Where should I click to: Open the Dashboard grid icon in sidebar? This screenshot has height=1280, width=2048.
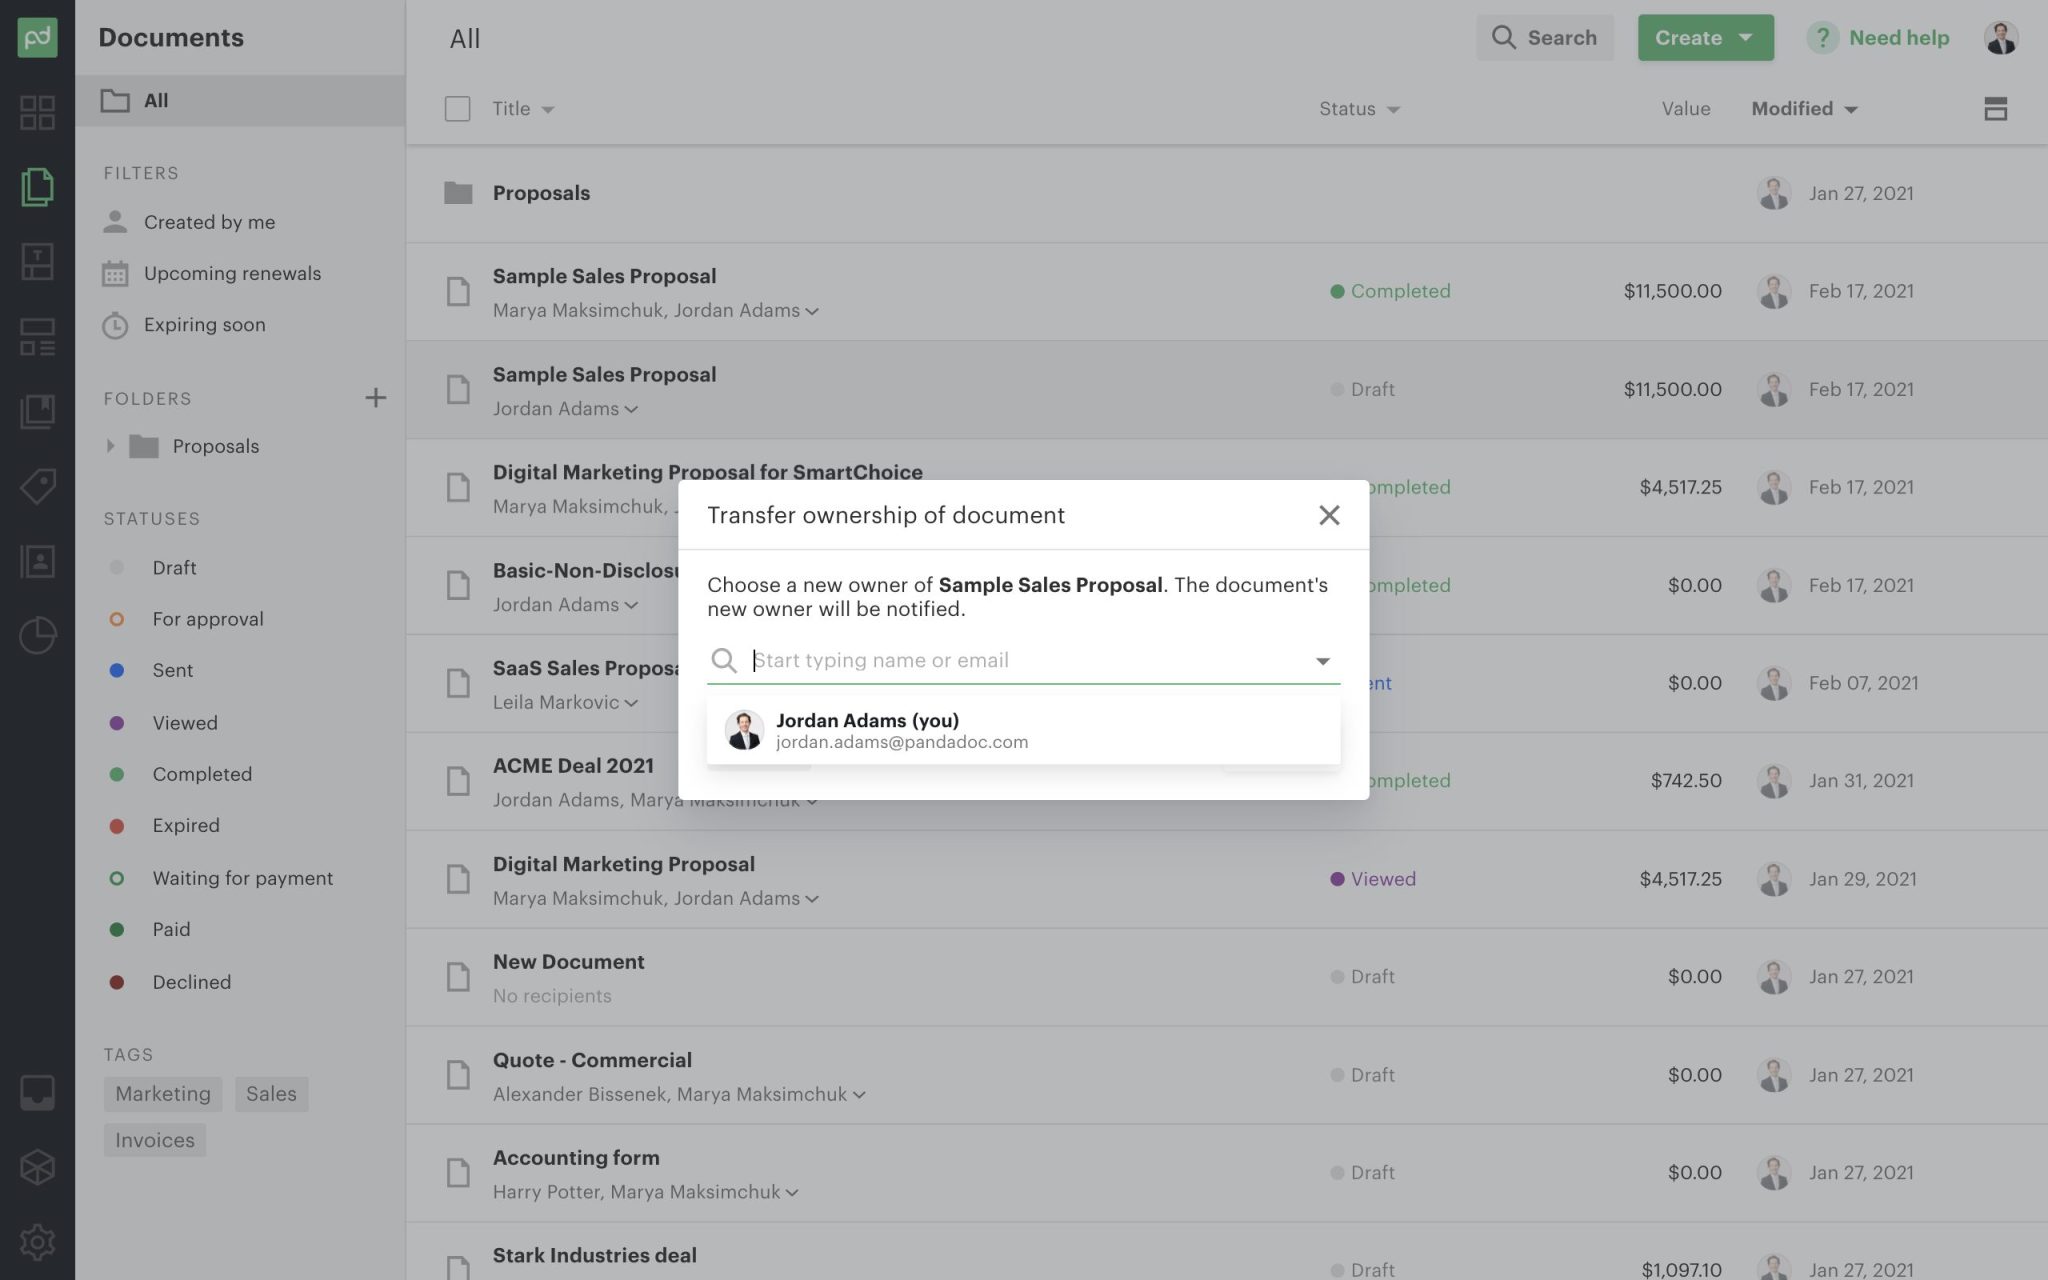tap(38, 113)
